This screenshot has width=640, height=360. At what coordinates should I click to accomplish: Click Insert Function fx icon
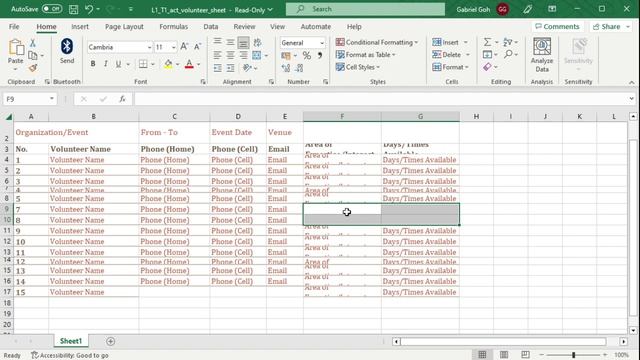tap(122, 99)
